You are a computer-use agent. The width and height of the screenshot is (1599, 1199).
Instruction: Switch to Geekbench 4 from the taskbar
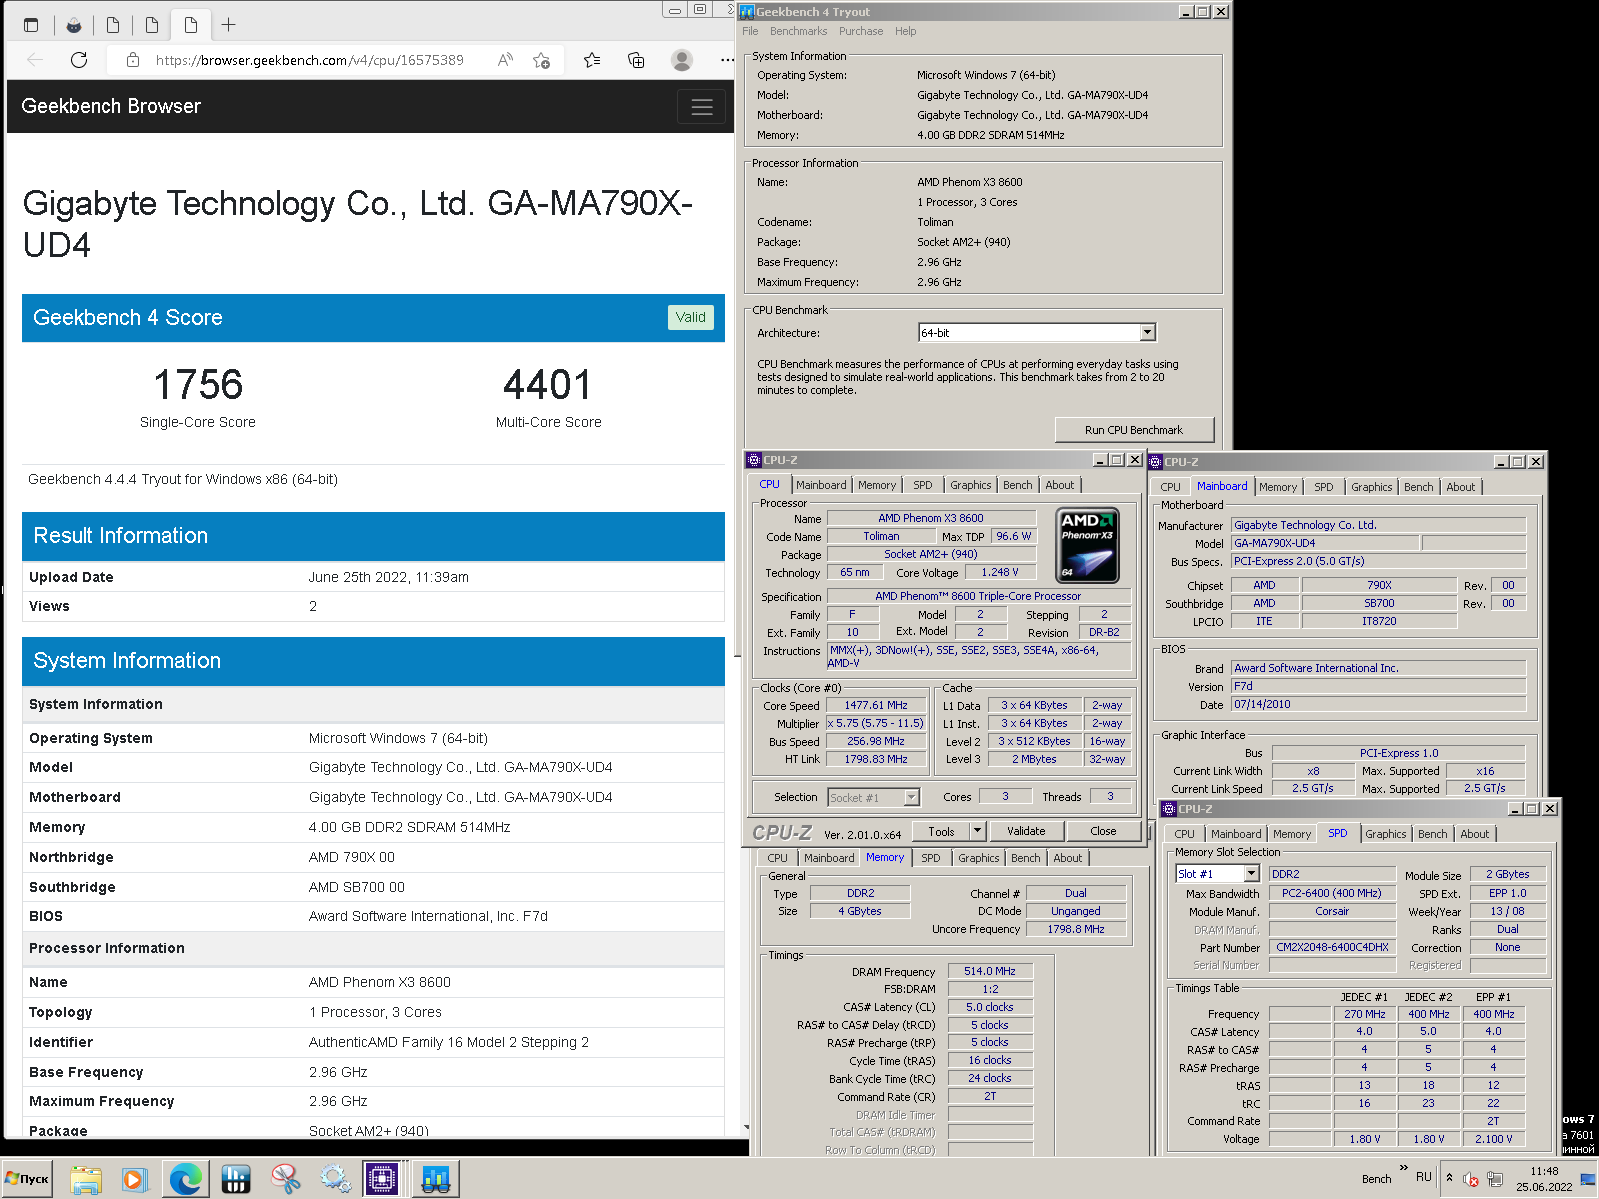[435, 1180]
